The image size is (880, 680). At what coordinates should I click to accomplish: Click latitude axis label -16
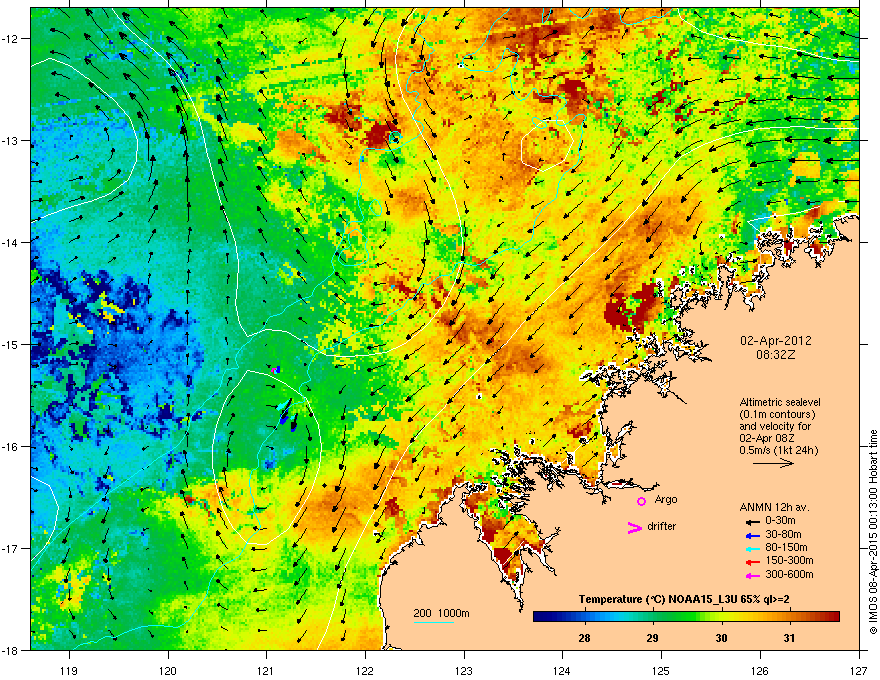pos(12,447)
